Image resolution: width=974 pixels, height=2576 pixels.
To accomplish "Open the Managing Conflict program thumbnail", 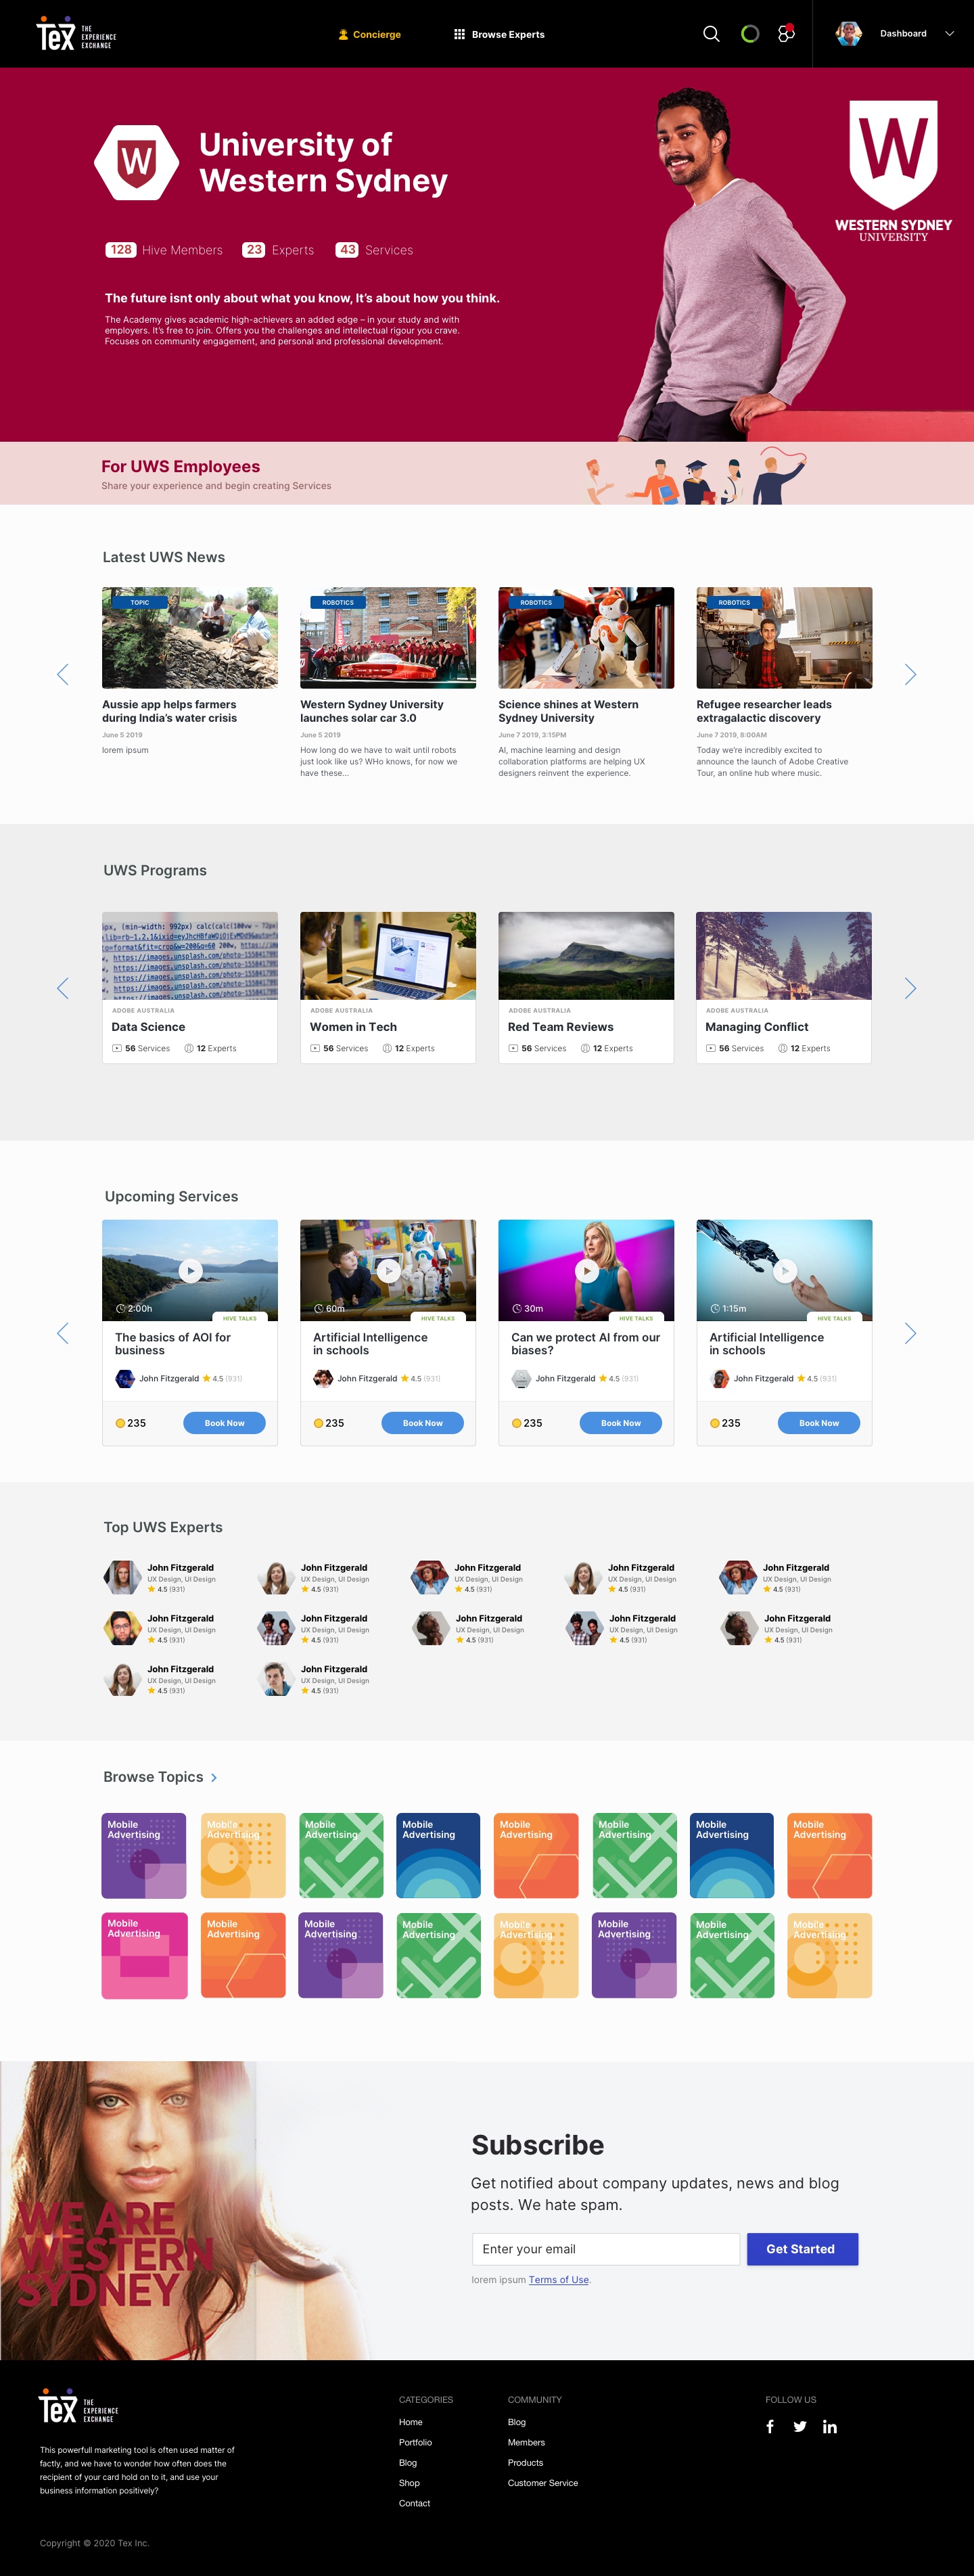I will click(784, 956).
